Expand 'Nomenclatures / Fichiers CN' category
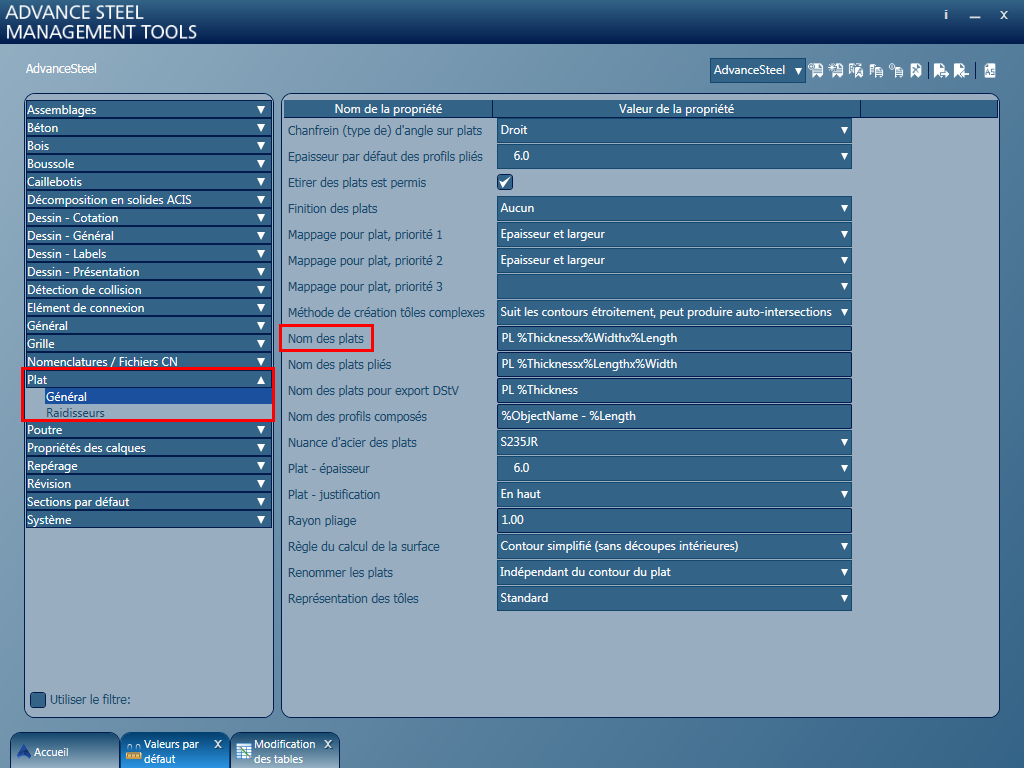 click(148, 361)
